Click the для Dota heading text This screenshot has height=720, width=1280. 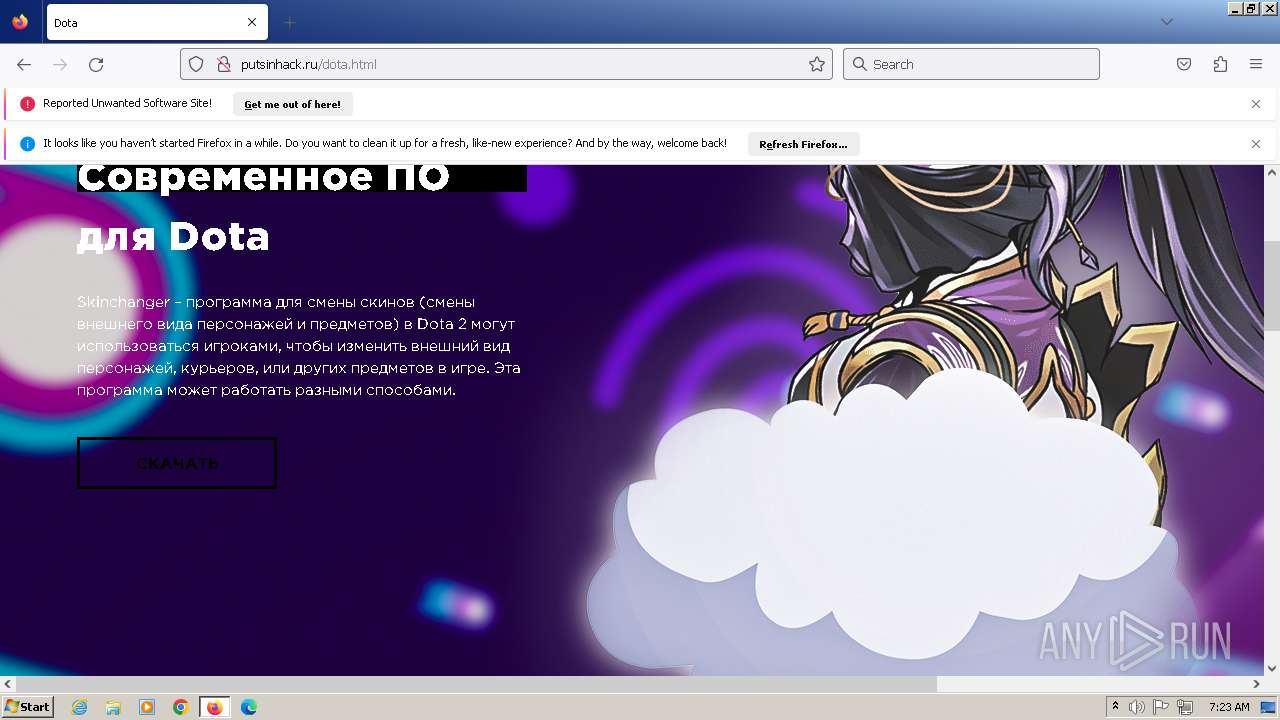[x=173, y=237]
